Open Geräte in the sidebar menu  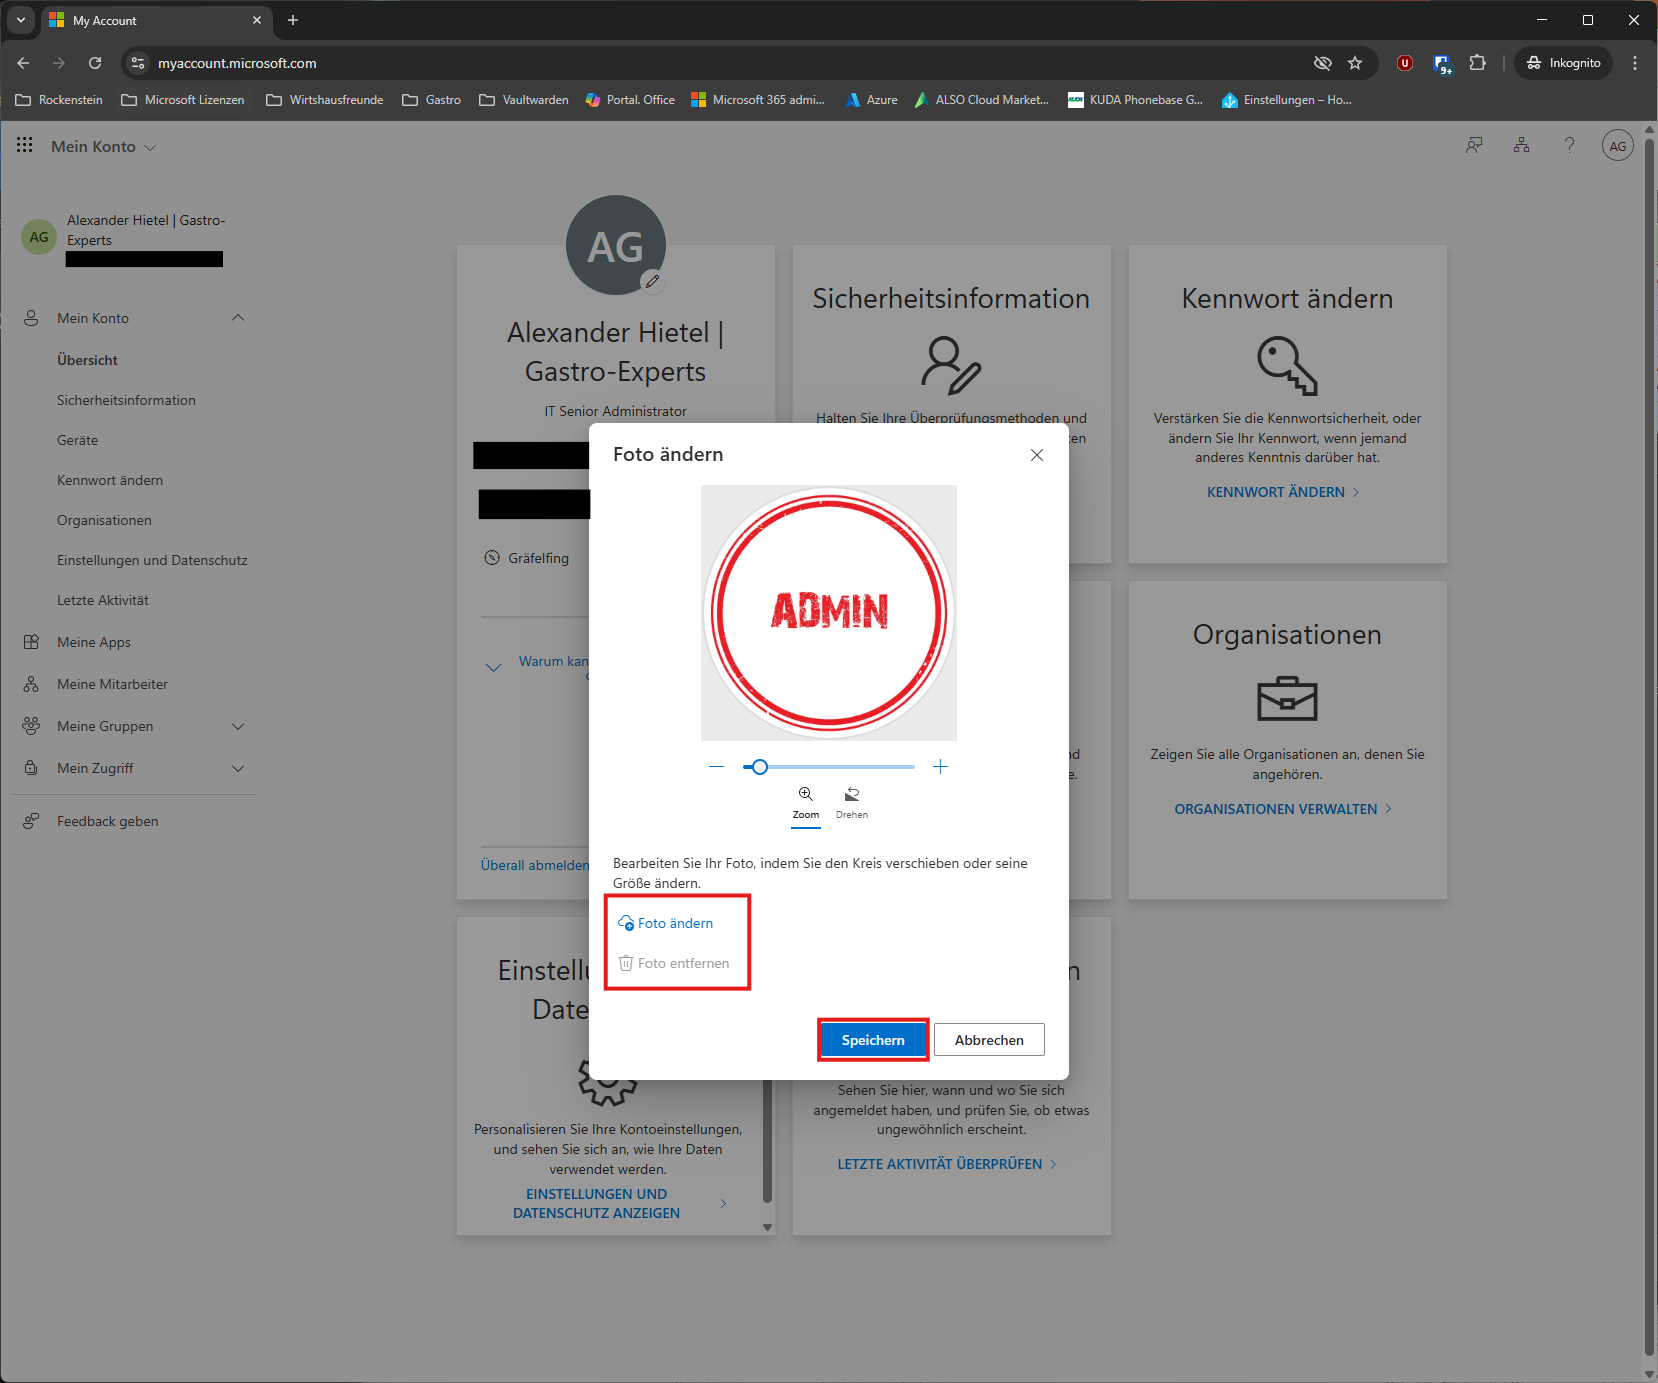(x=78, y=440)
